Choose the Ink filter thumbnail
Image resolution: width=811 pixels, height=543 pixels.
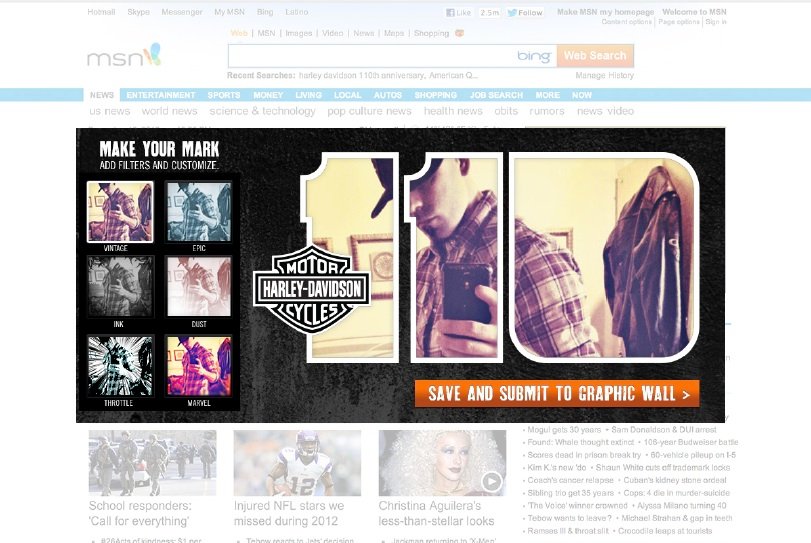tap(120, 286)
